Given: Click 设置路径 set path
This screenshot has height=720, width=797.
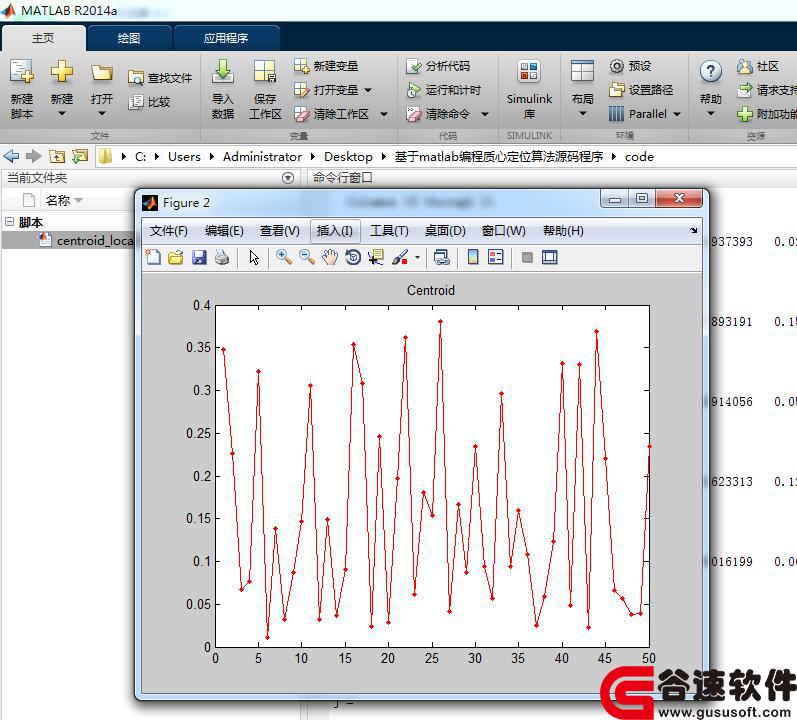Looking at the screenshot, I should click(x=640, y=90).
